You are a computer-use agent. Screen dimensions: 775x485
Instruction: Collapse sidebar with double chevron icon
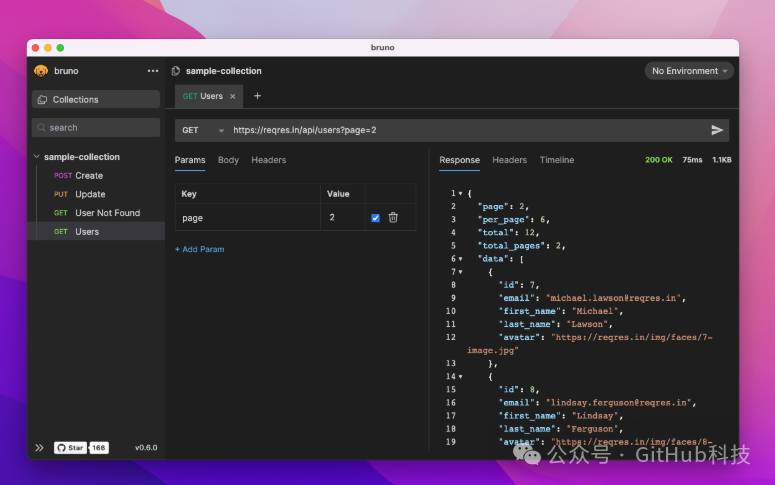click(x=39, y=448)
